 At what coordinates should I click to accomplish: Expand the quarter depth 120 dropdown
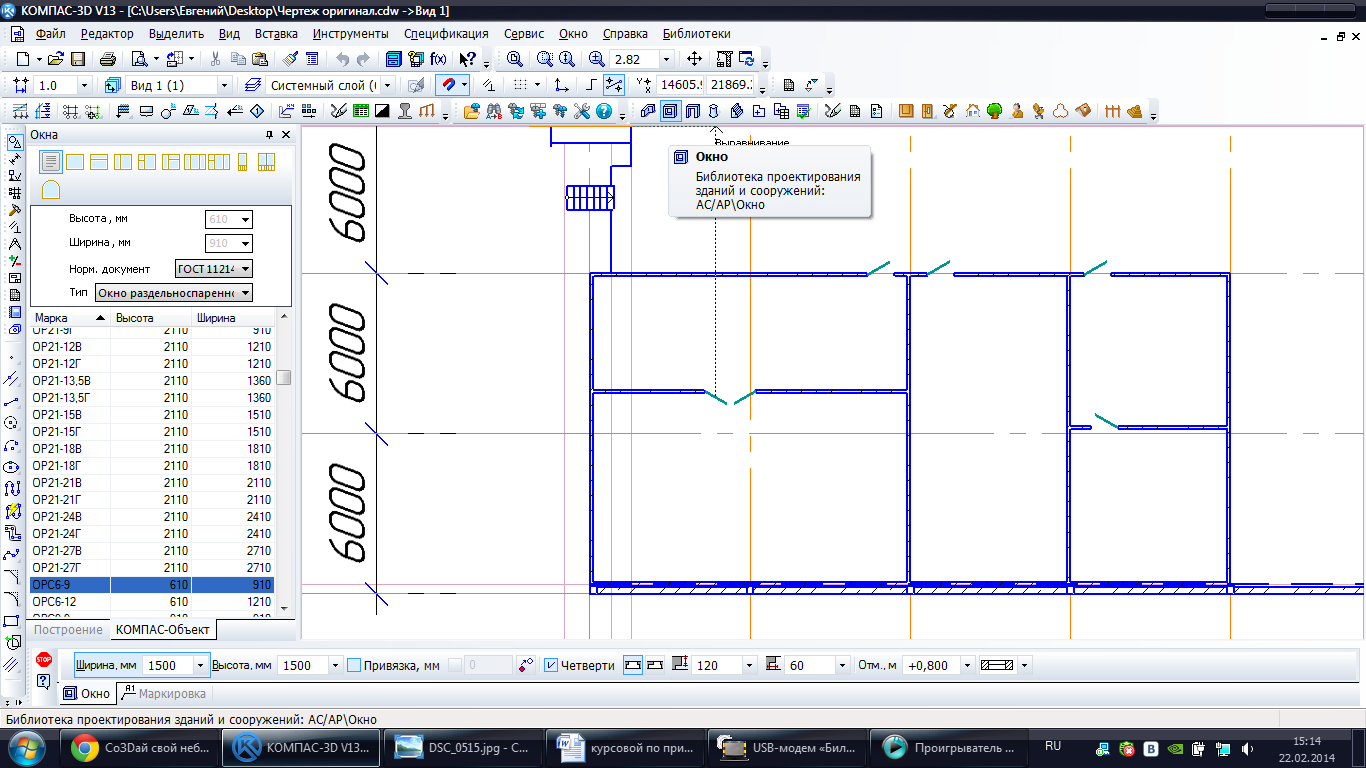coord(749,665)
